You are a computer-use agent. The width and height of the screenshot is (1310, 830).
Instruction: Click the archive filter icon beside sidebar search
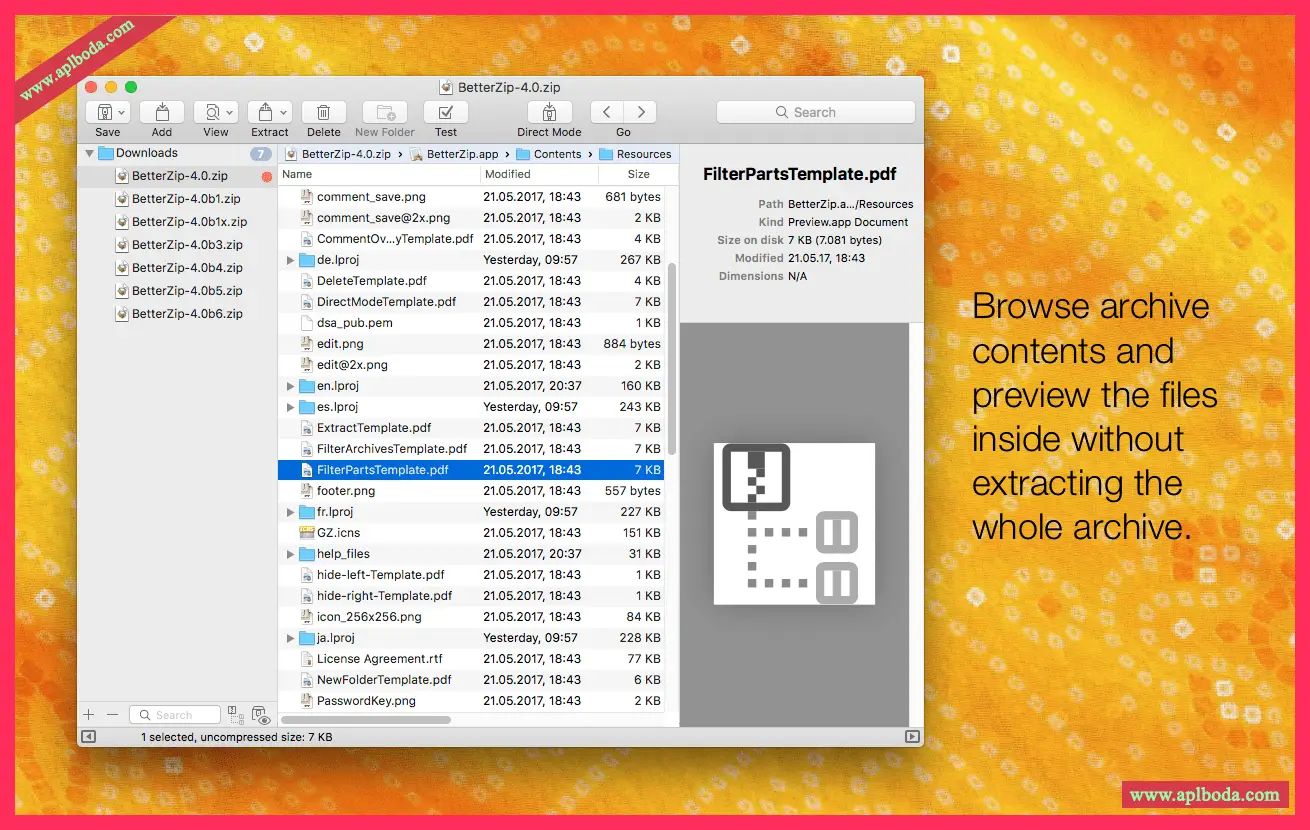[236, 715]
